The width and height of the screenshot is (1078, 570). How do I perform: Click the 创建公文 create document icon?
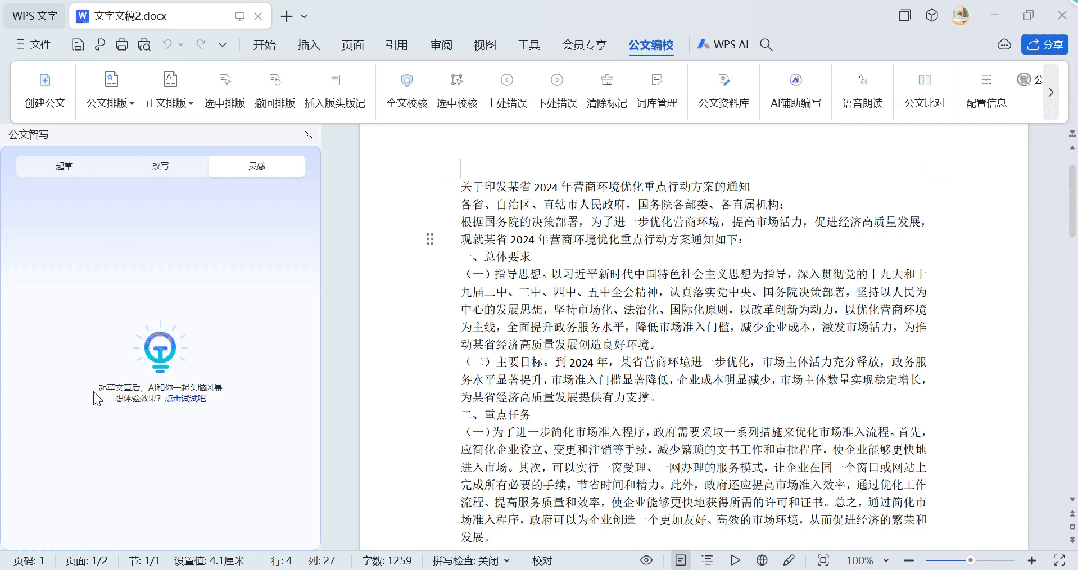pyautogui.click(x=45, y=80)
